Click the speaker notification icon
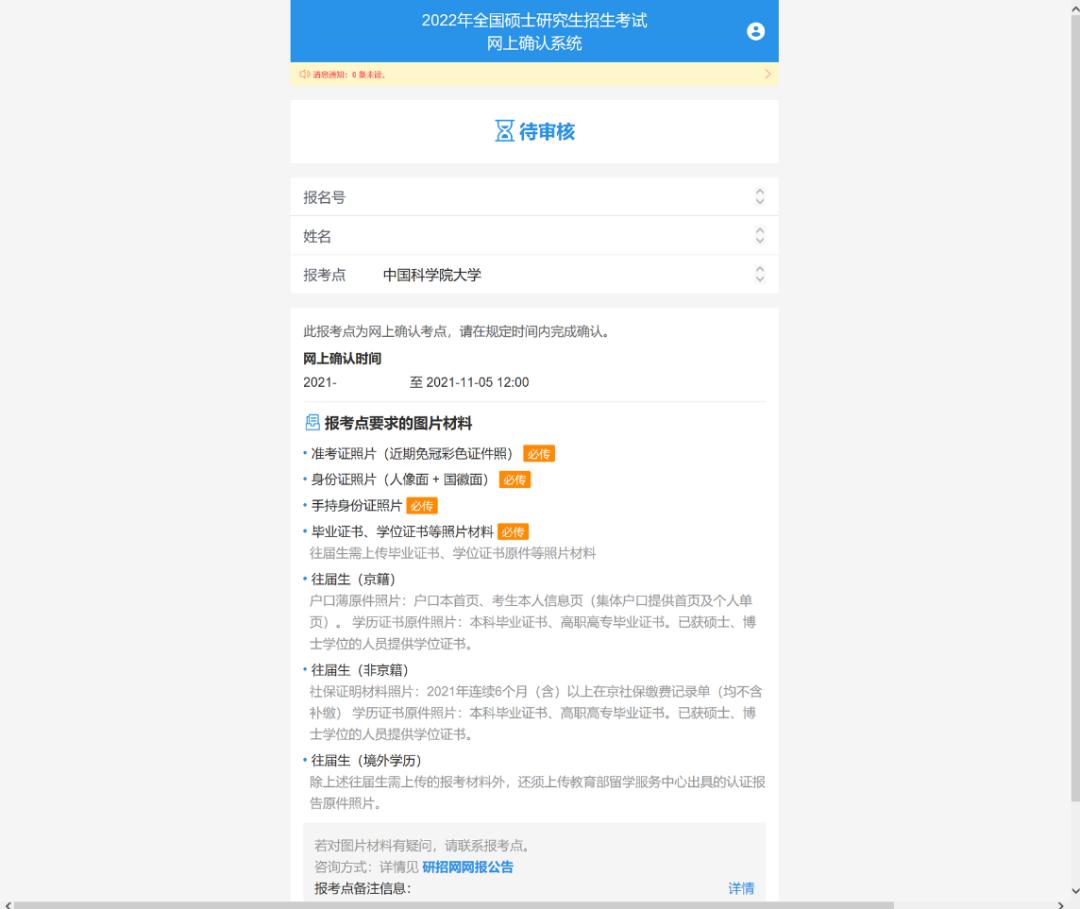This screenshot has height=909, width=1080. (x=304, y=74)
